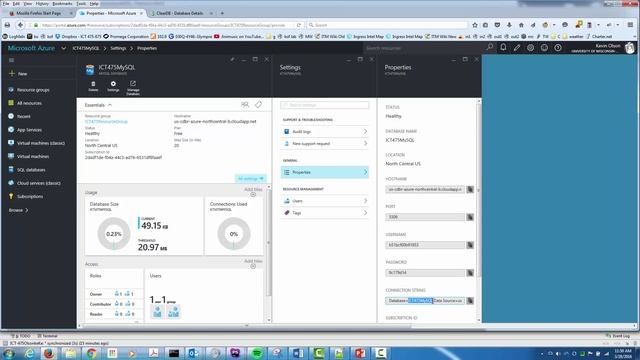The image size is (640, 360).
Task: Click the edit pencil icon in top bar
Action: [517, 48]
